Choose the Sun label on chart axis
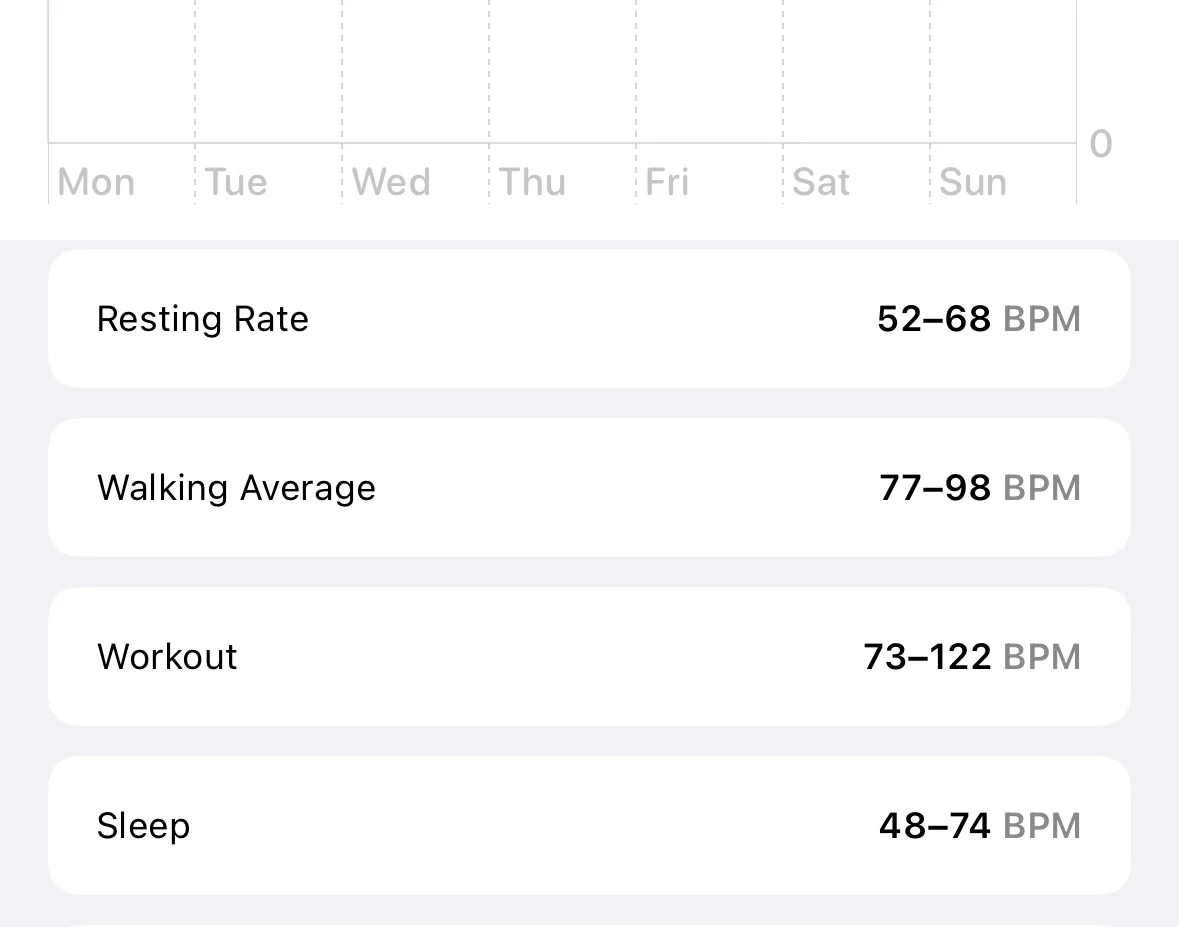Image resolution: width=1179 pixels, height=927 pixels. point(973,182)
